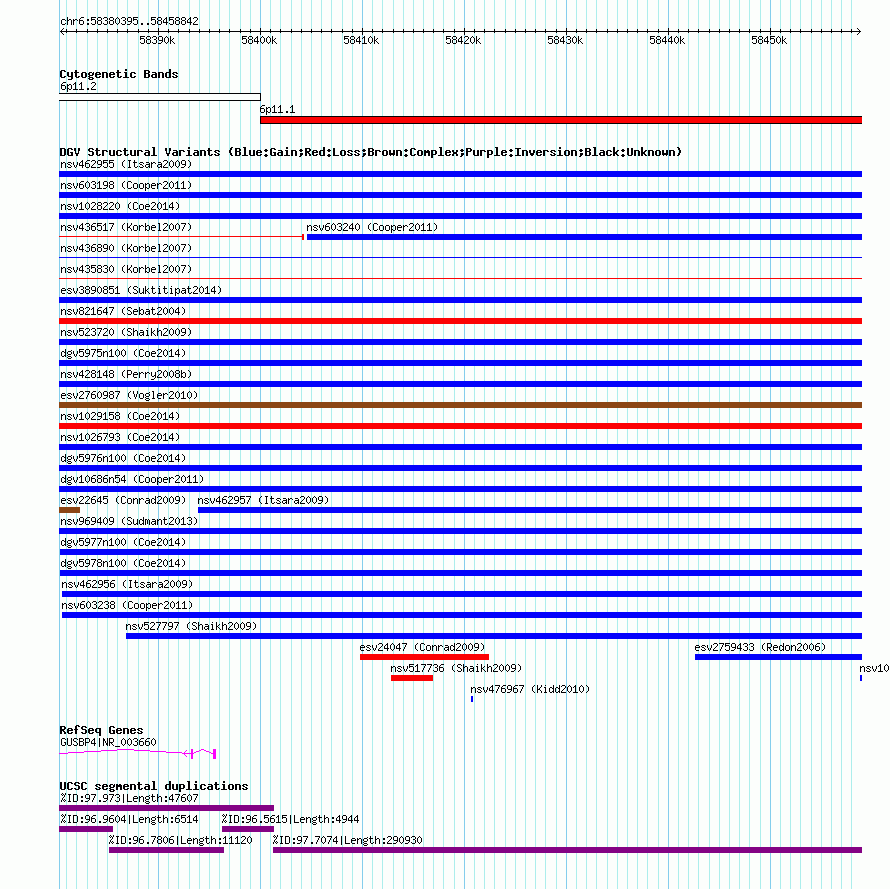Click the esv22645 (Conrad2009) label
Viewport: 890px width, 889px height.
(x=123, y=501)
